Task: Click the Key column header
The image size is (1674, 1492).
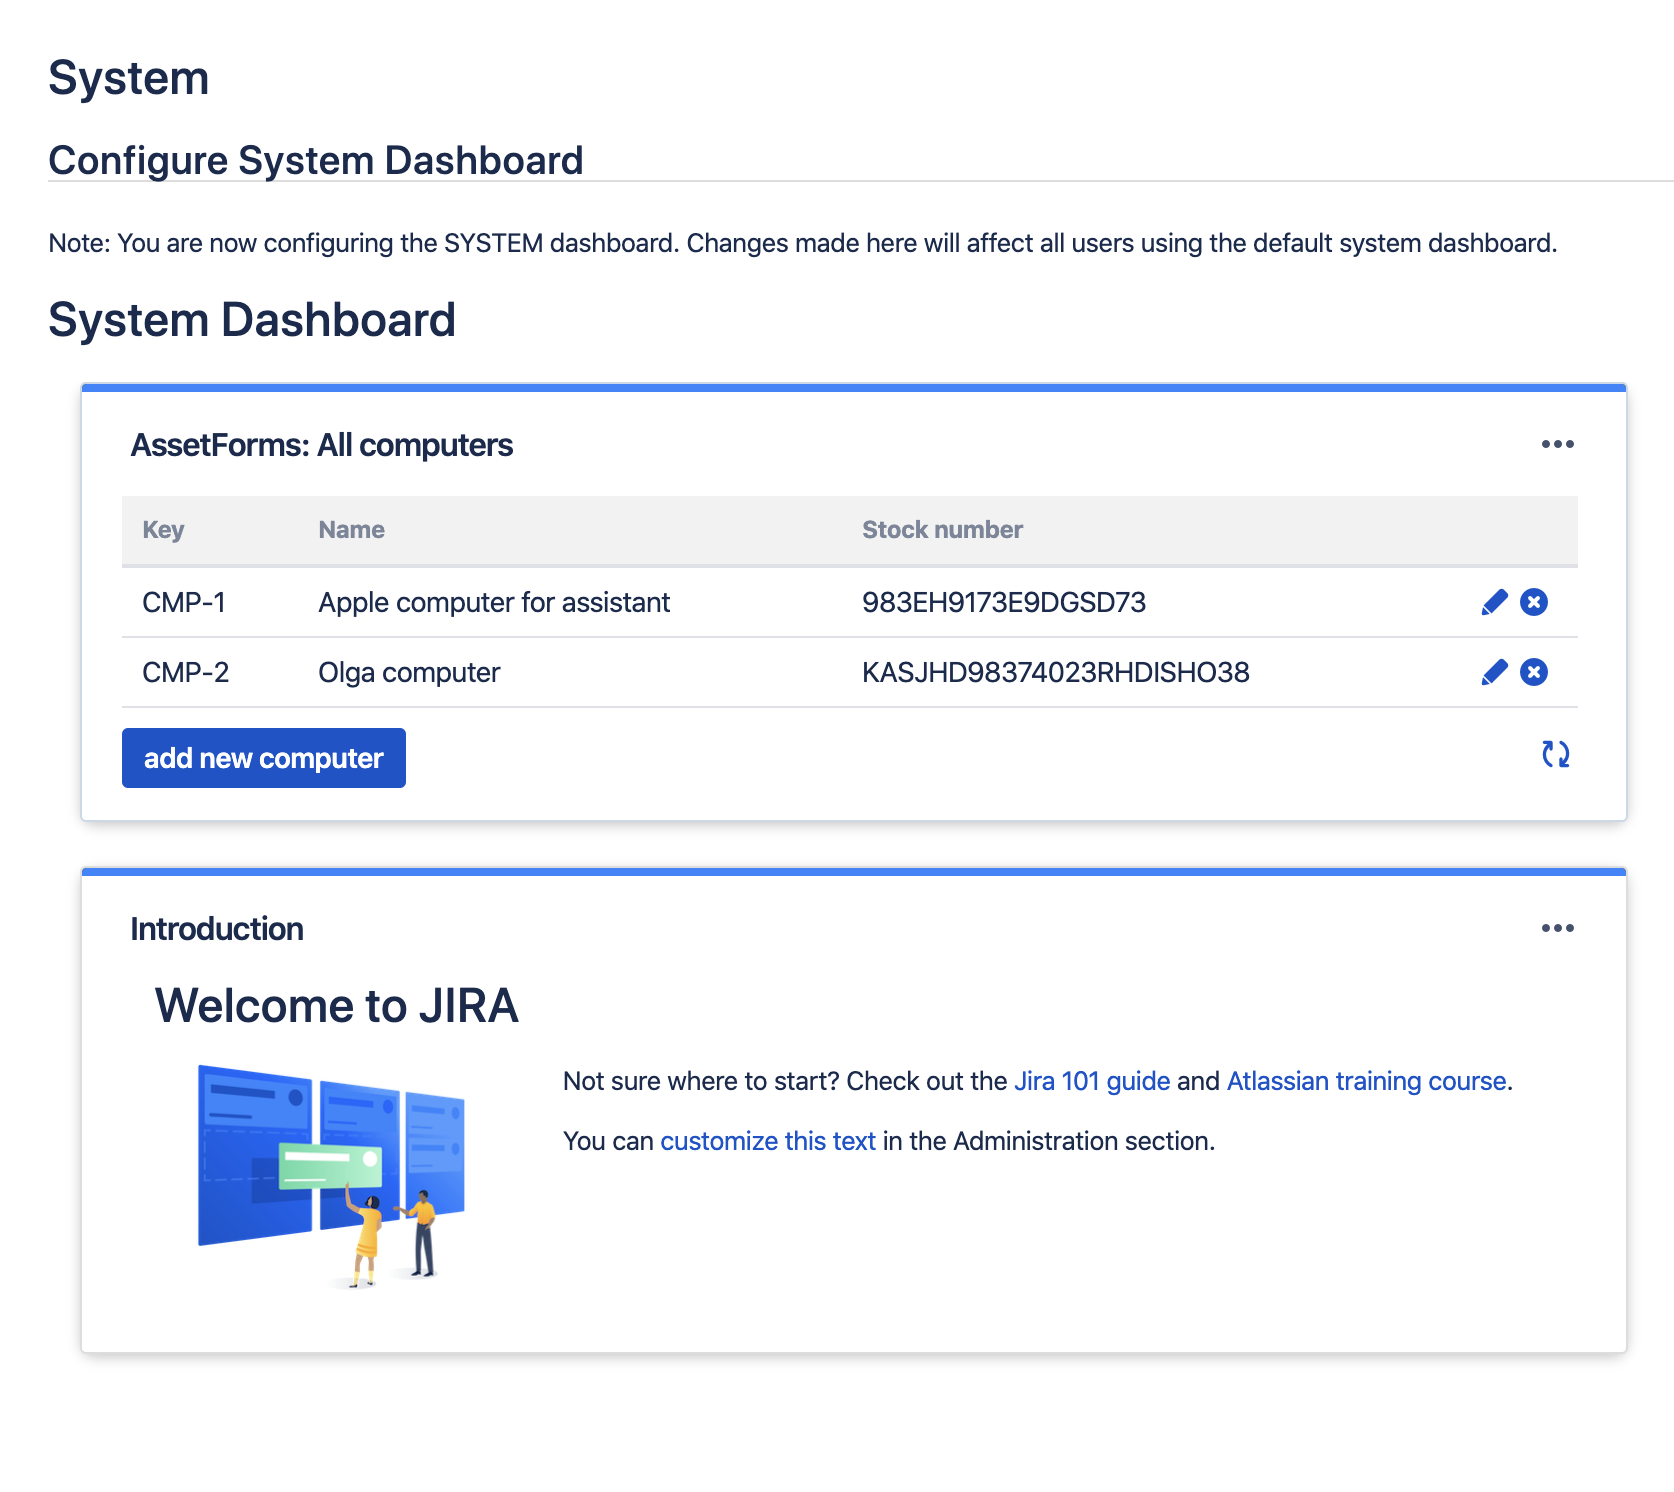Action: click(x=163, y=530)
